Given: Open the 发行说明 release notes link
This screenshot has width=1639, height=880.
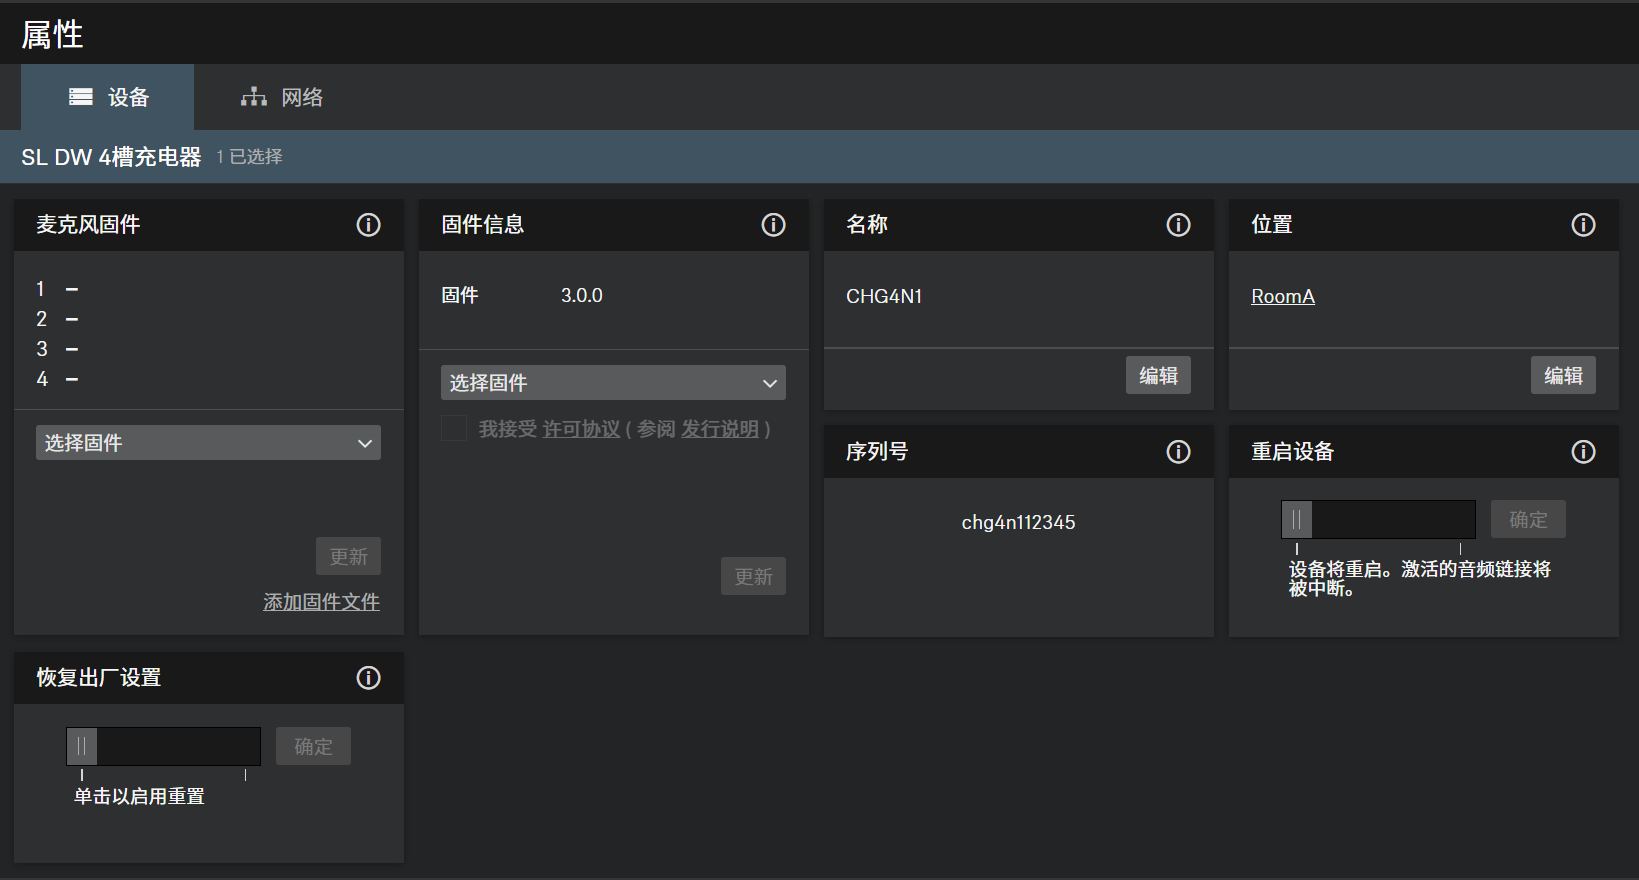Looking at the screenshot, I should click(x=720, y=429).
